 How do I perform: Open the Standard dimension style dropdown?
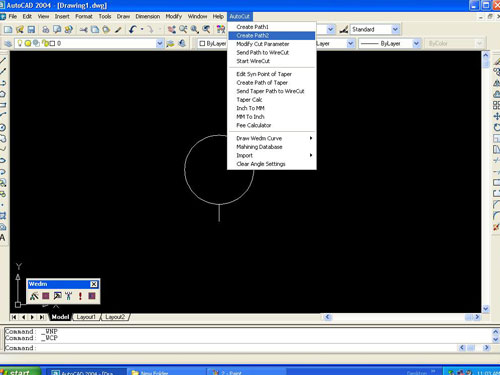point(395,30)
